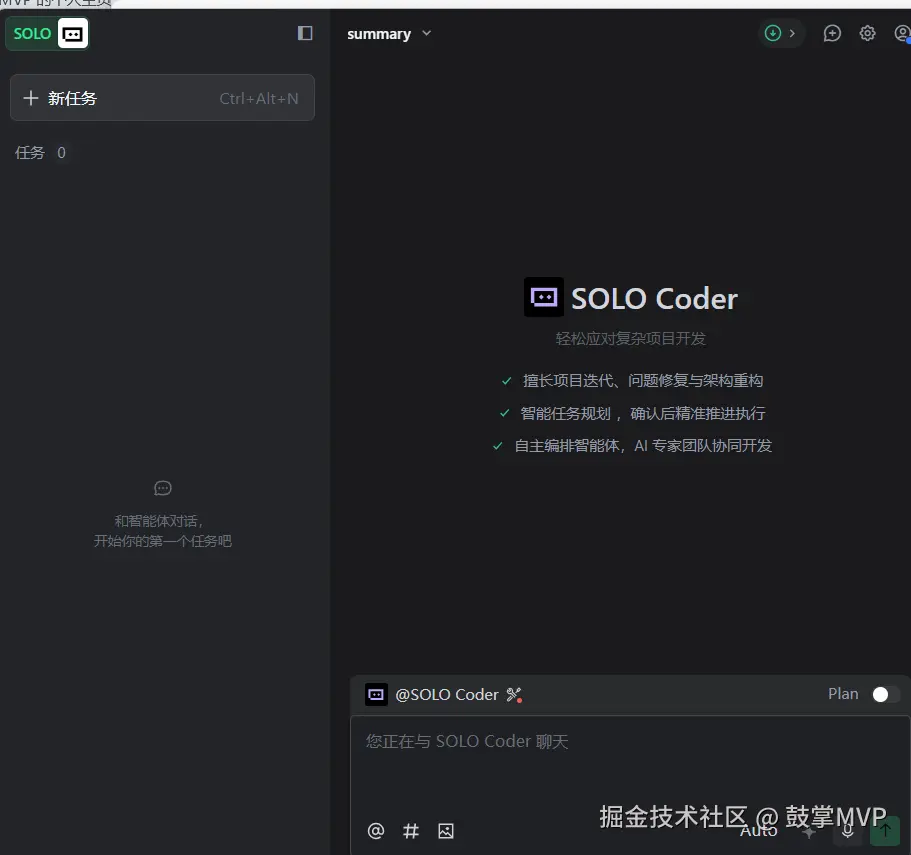The image size is (911, 855).
Task: Click text 自主编排智能体，AI 专家团队协同开发
Action: tap(643, 446)
